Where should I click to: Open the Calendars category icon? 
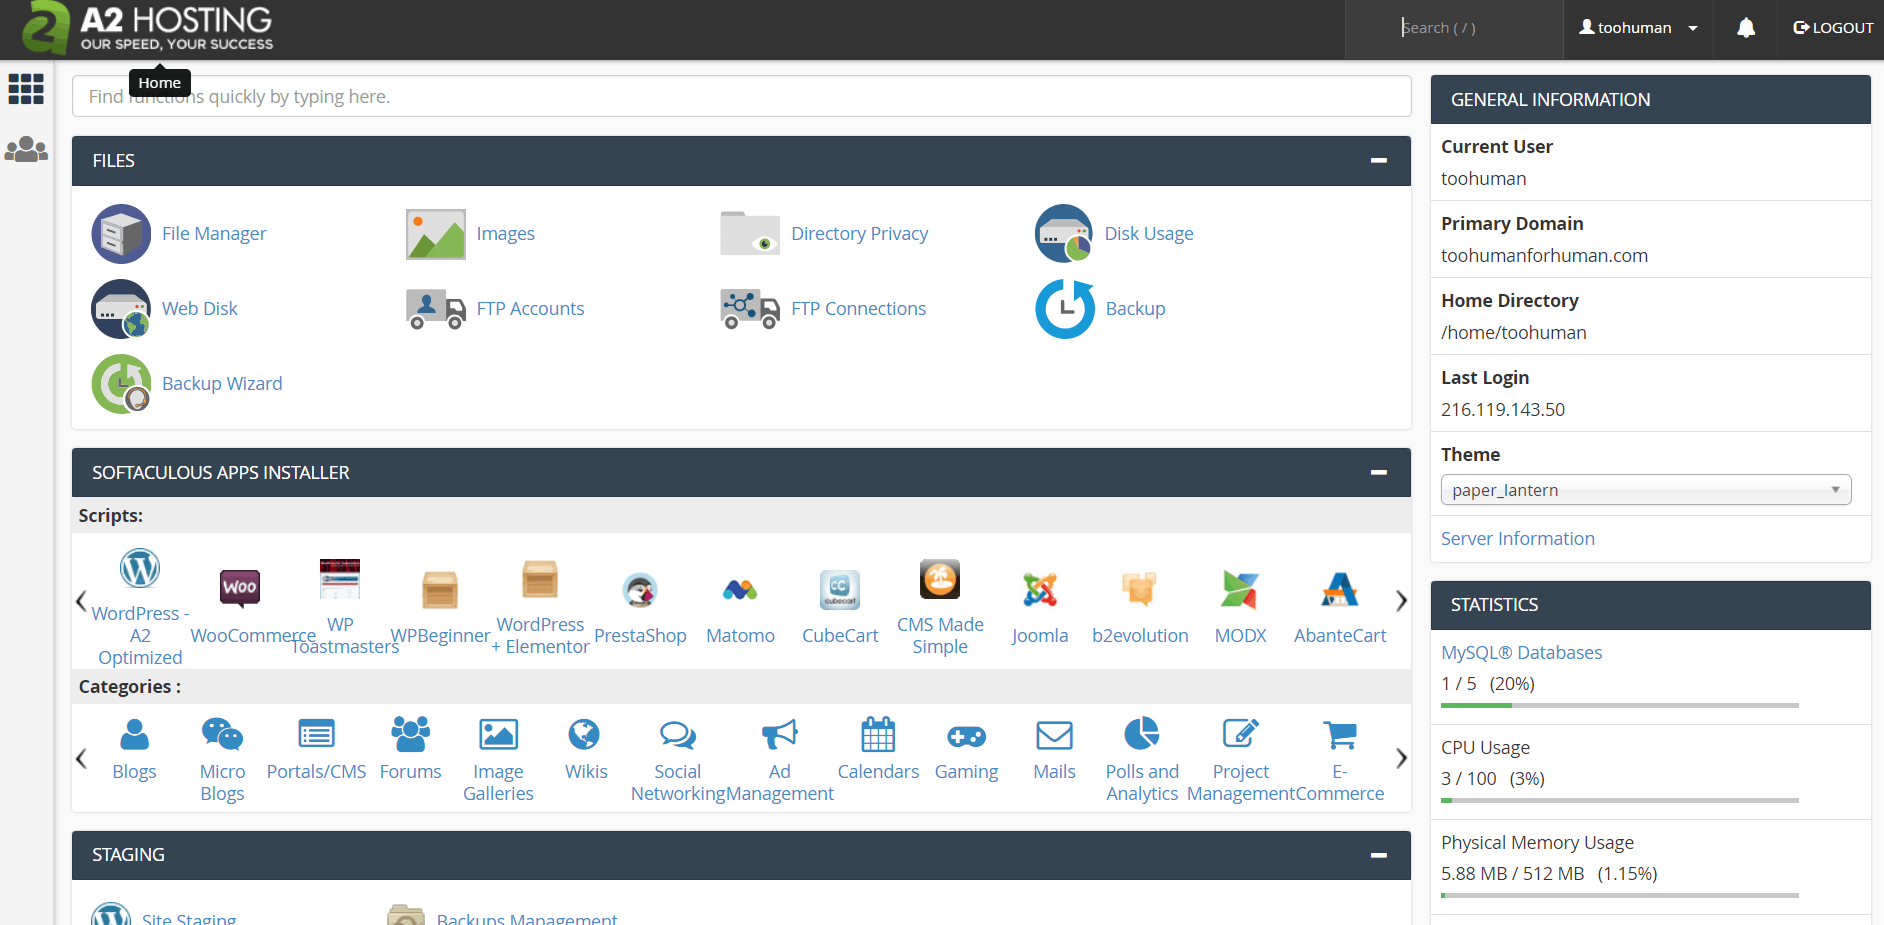tap(878, 736)
